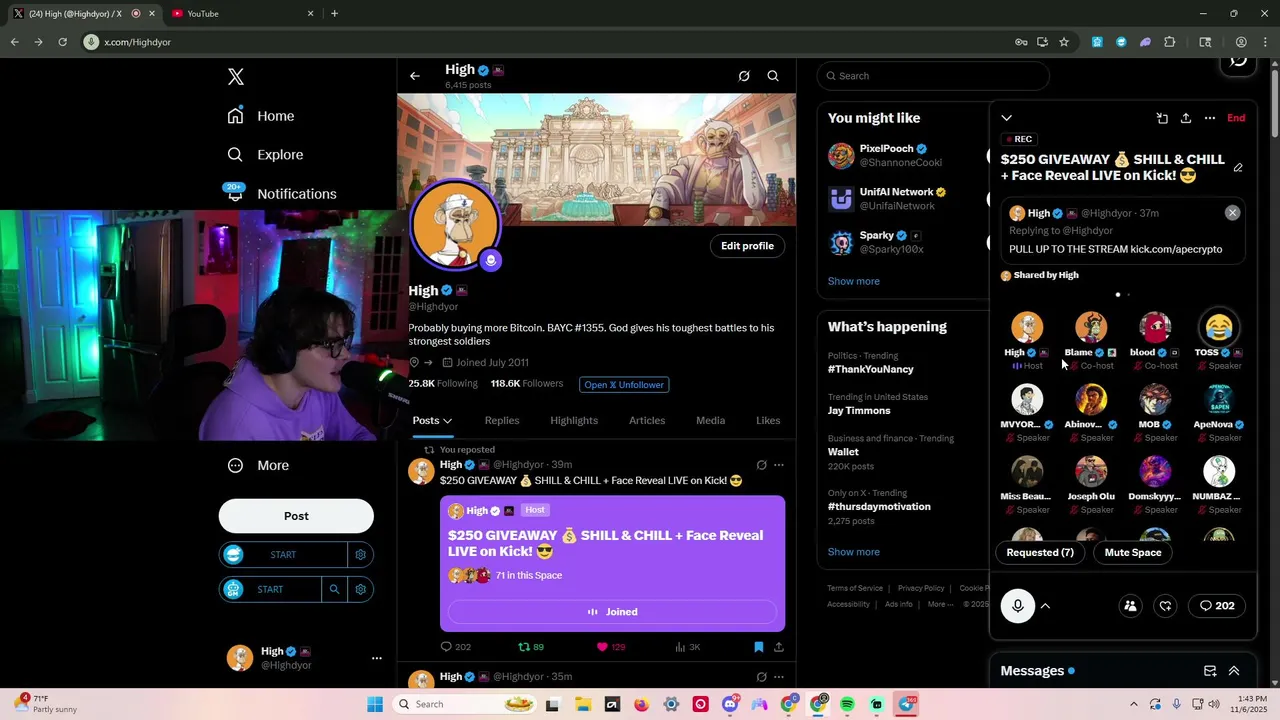This screenshot has height=720, width=1280.
Task: Toggle the bookmark on the giveaway post
Action: [x=758, y=647]
